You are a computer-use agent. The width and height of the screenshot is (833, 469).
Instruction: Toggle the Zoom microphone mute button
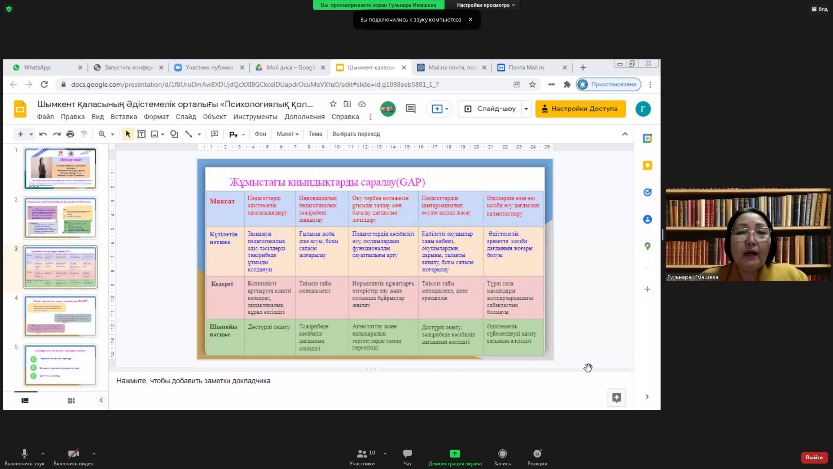tap(24, 454)
